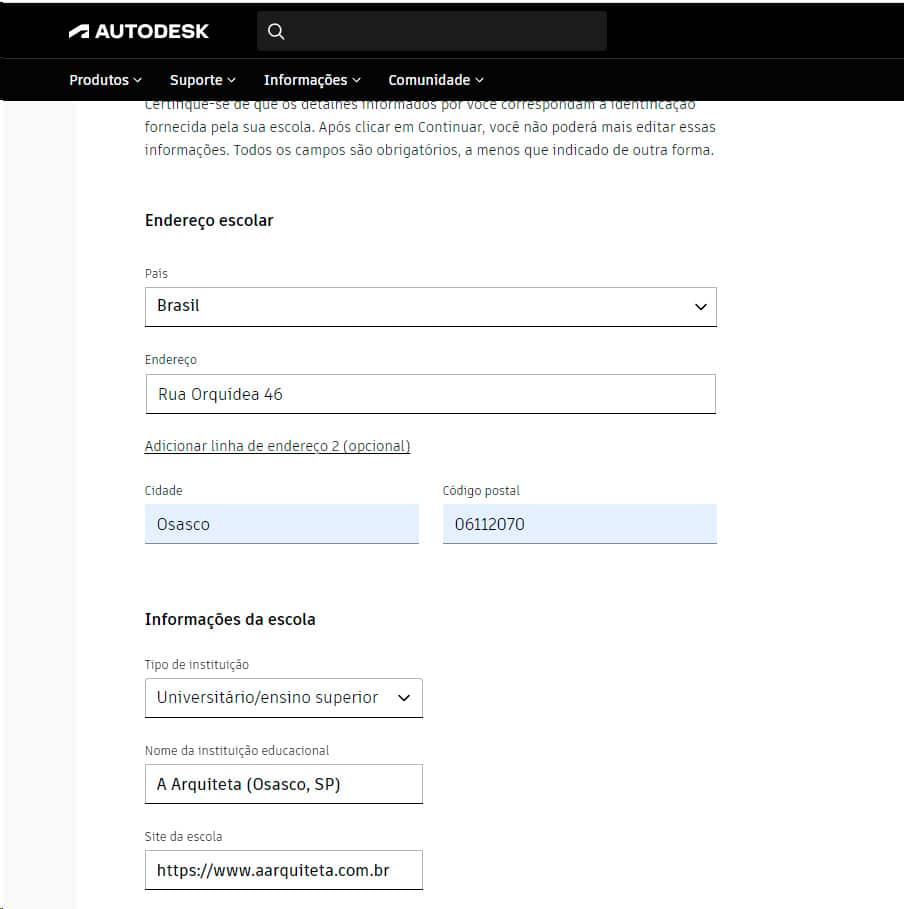Image resolution: width=904 pixels, height=909 pixels.
Task: Click the País dropdown arrow
Action: click(x=700, y=307)
